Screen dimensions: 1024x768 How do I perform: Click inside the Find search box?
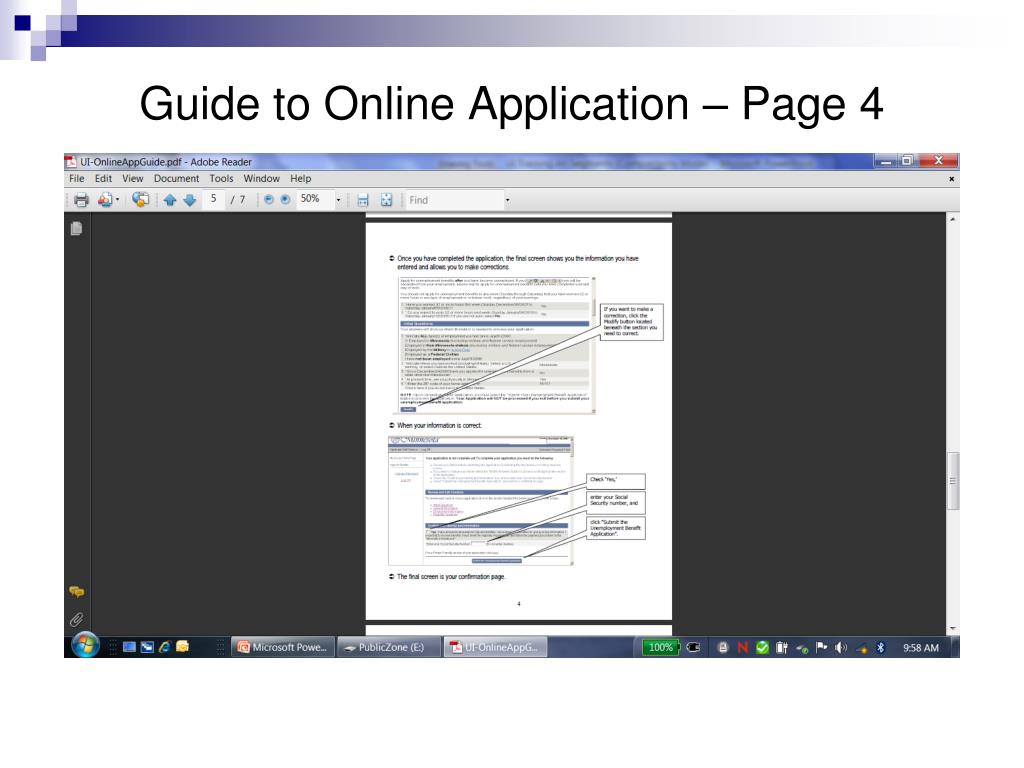tap(454, 200)
